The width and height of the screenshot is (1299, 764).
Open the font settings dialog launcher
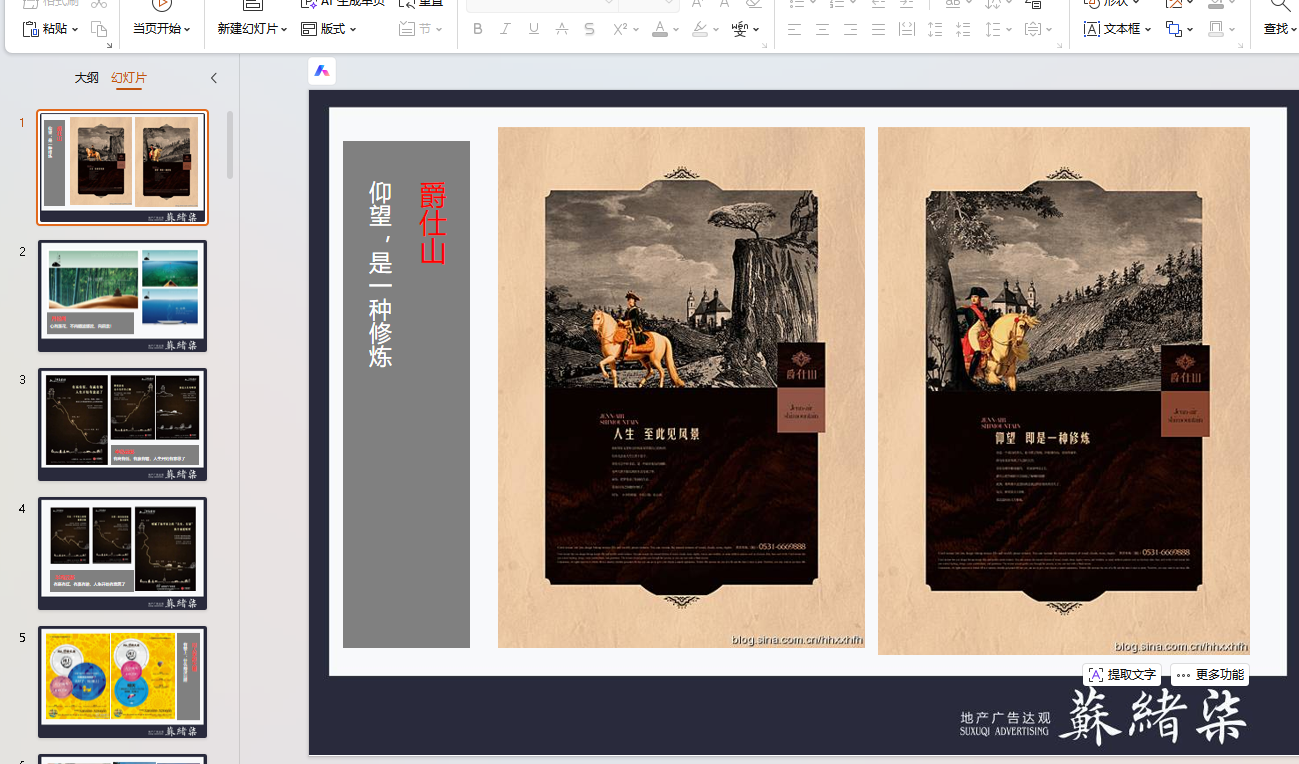pos(764,45)
